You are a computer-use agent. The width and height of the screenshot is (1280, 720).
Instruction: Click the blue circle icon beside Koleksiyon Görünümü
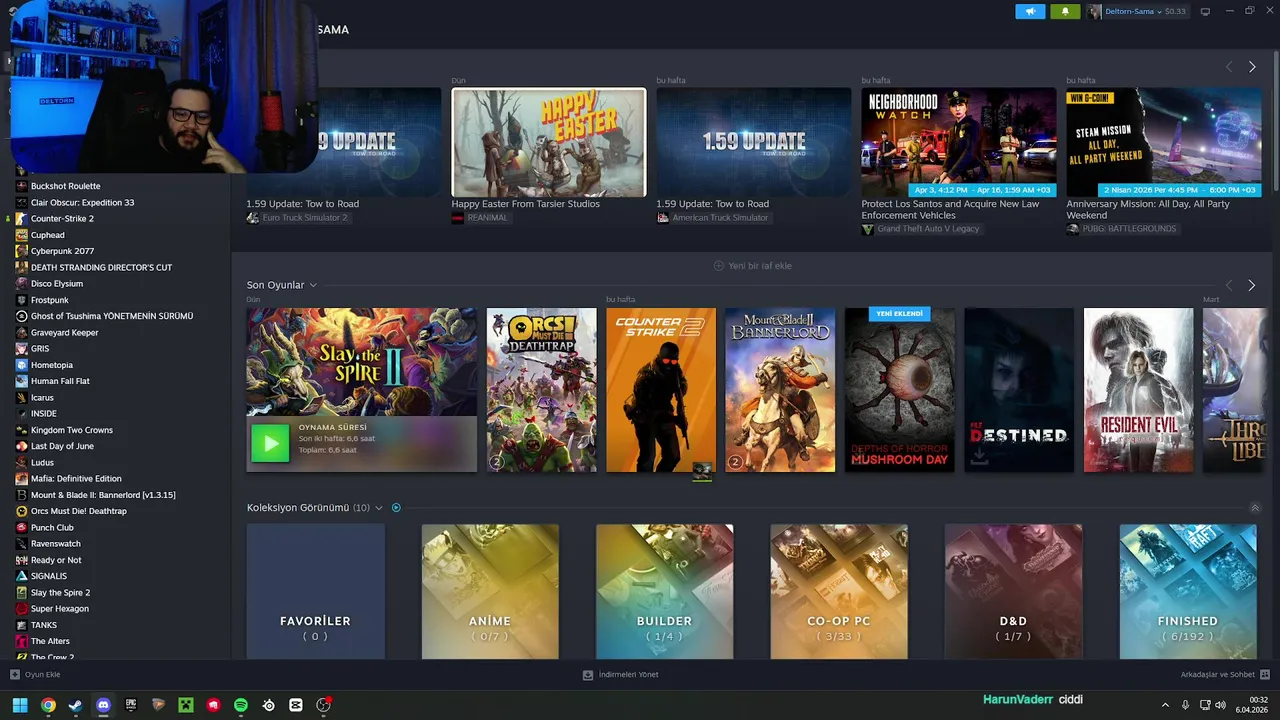pos(396,508)
